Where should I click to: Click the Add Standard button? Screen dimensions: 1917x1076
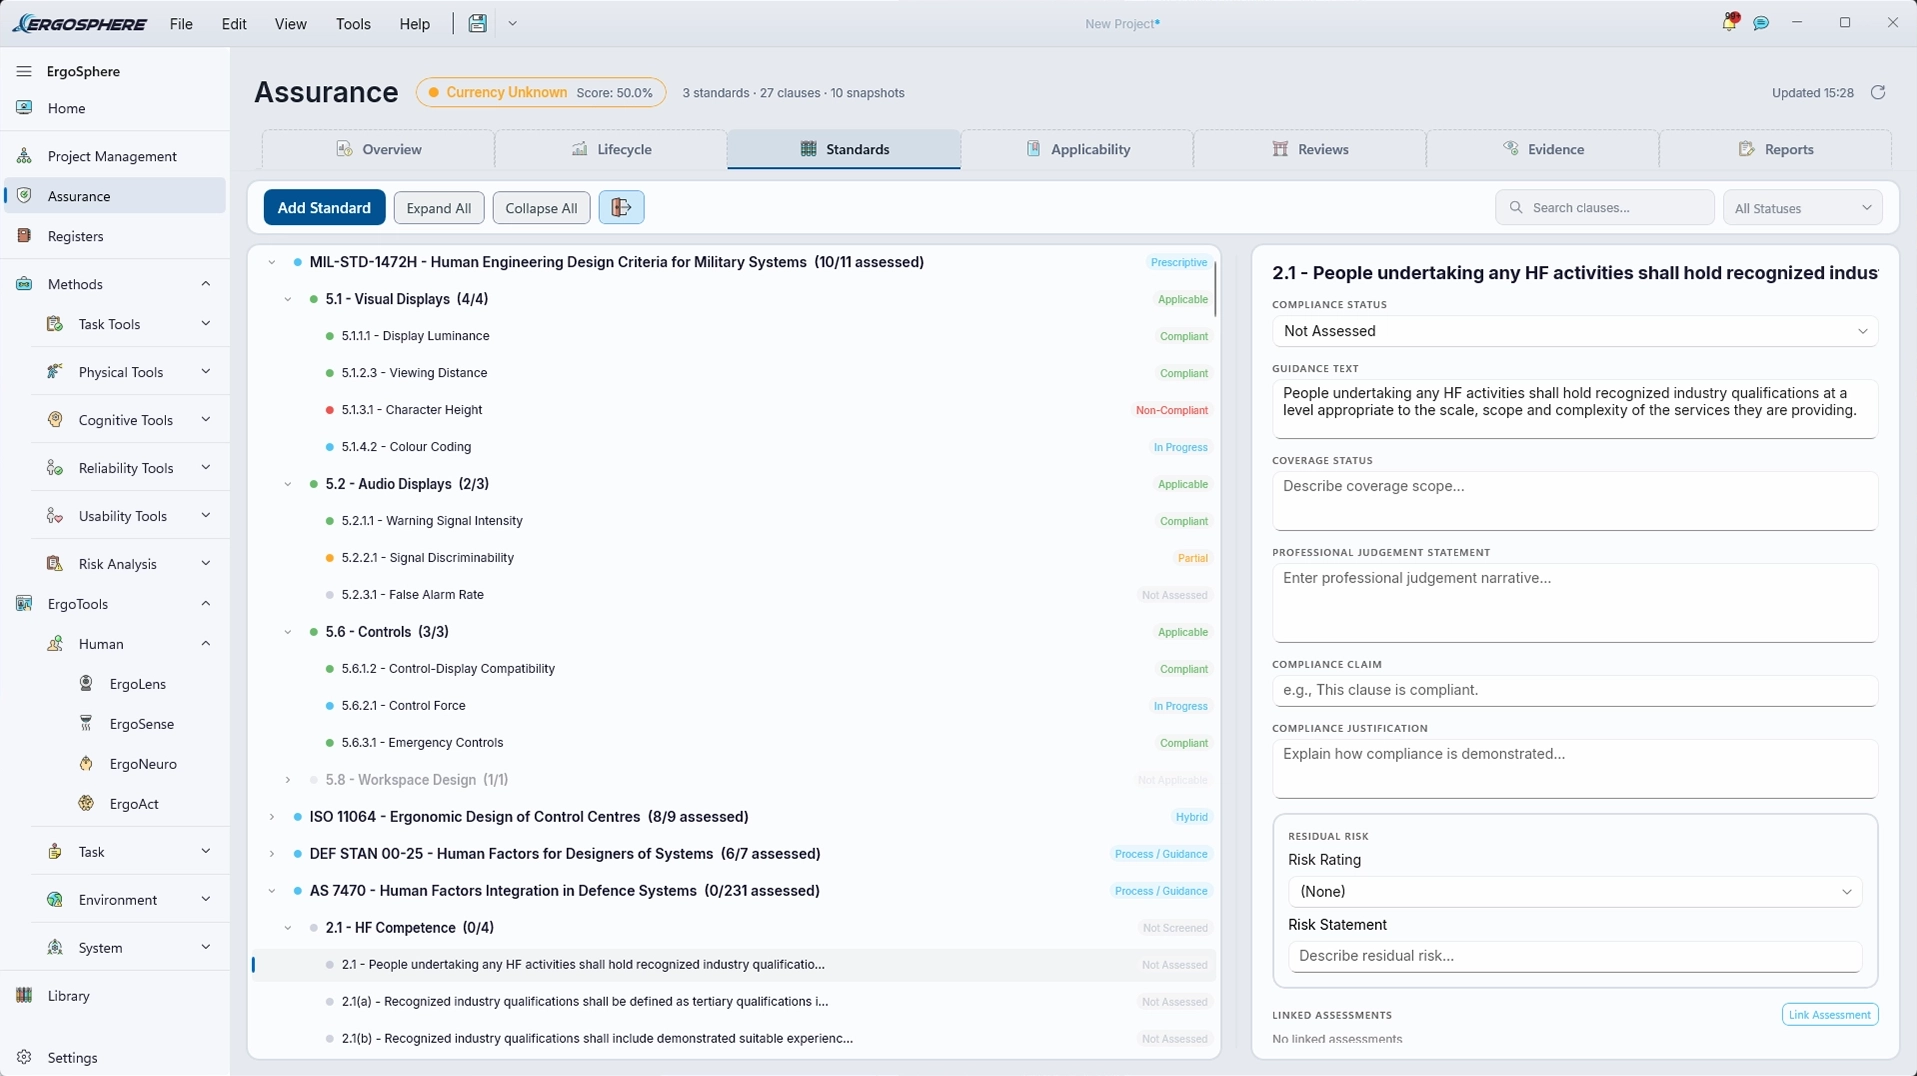tap(324, 208)
